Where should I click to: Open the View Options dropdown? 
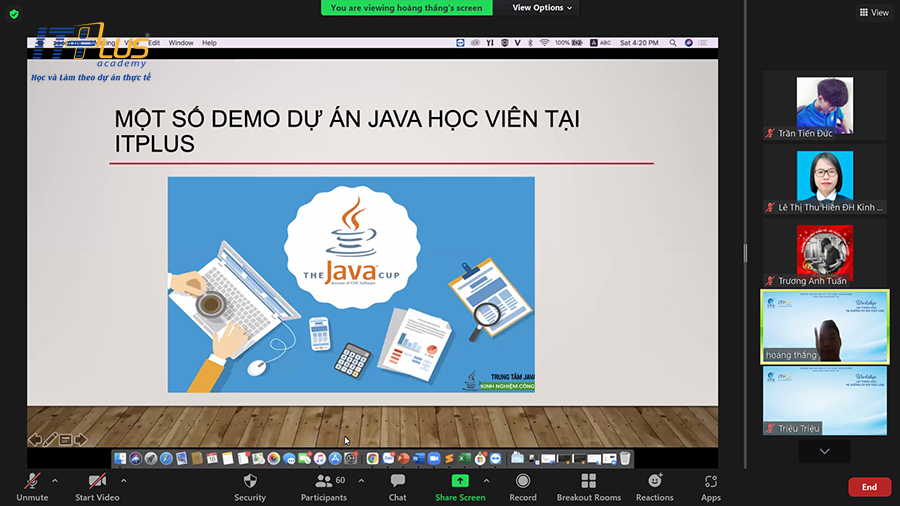543,8
